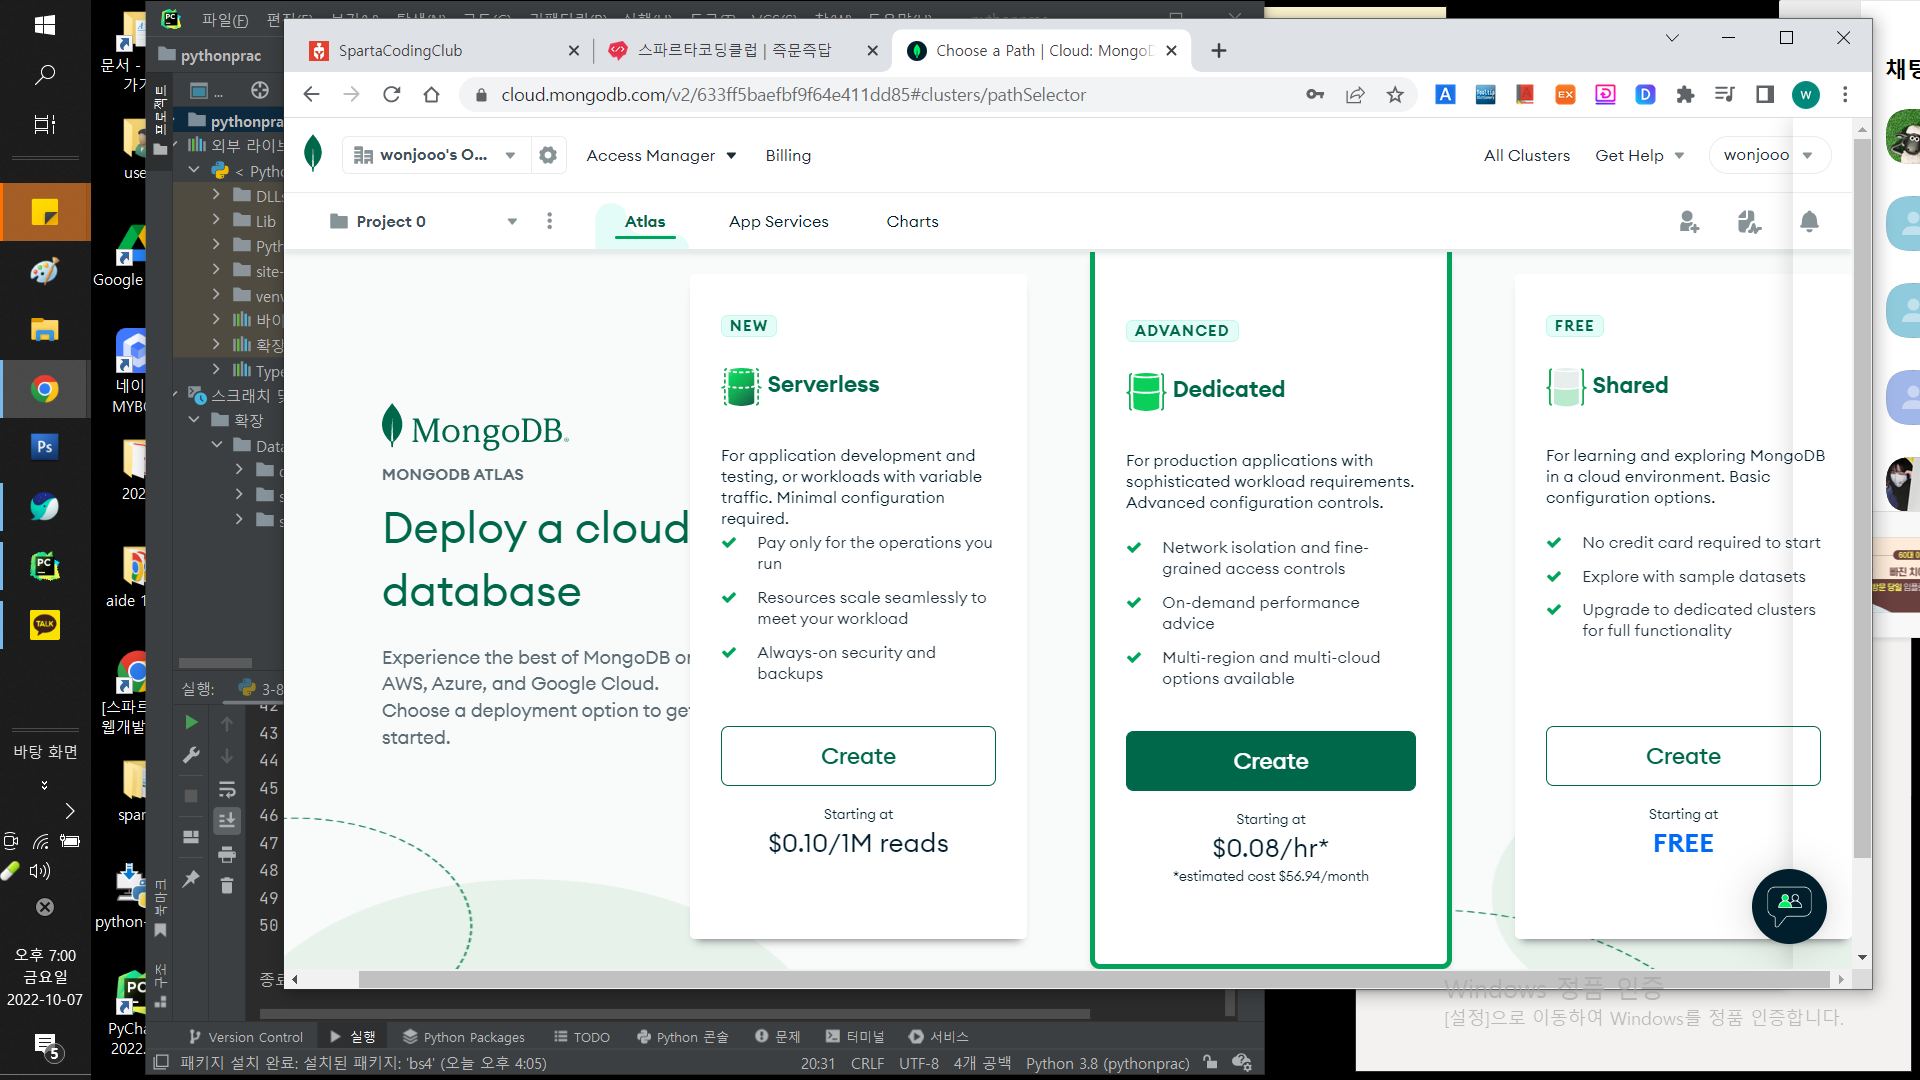1920x1080 pixels.
Task: Open wonjooo's organization dropdown
Action: [x=435, y=155]
